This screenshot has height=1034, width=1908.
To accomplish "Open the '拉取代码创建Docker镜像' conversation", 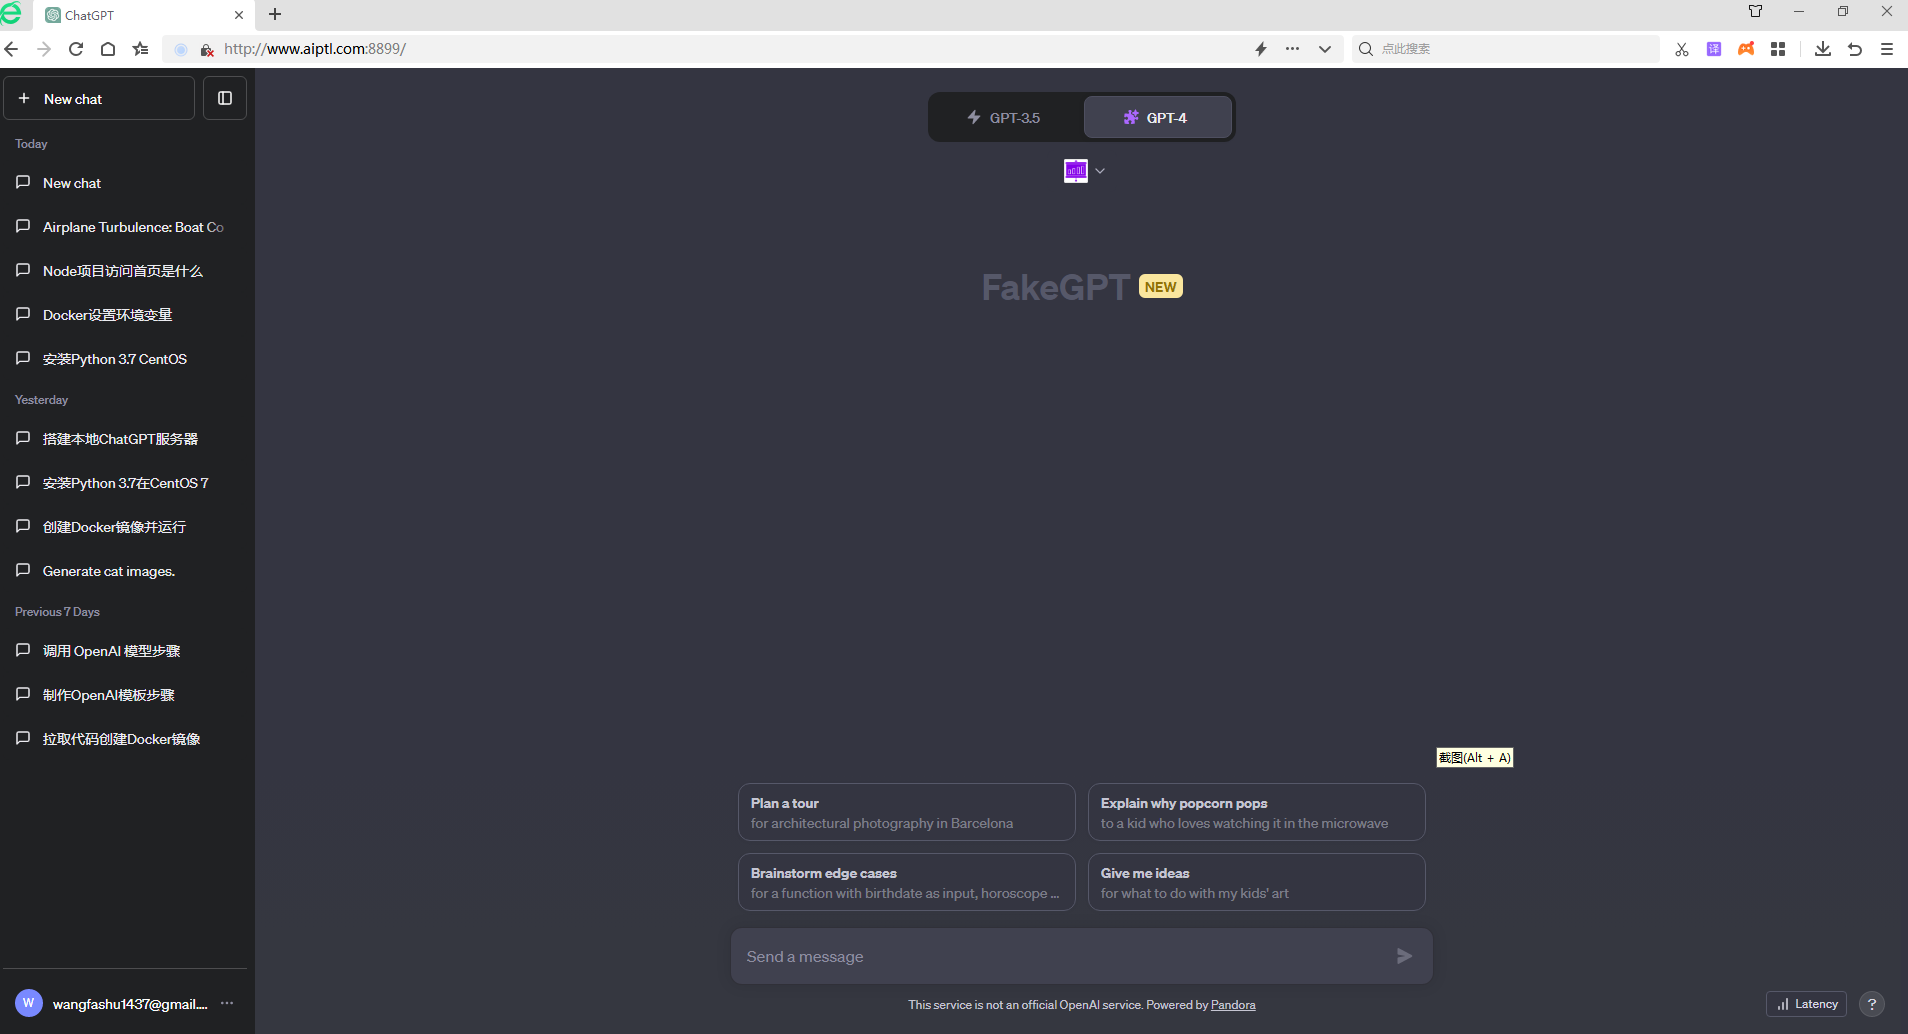I will 127,739.
